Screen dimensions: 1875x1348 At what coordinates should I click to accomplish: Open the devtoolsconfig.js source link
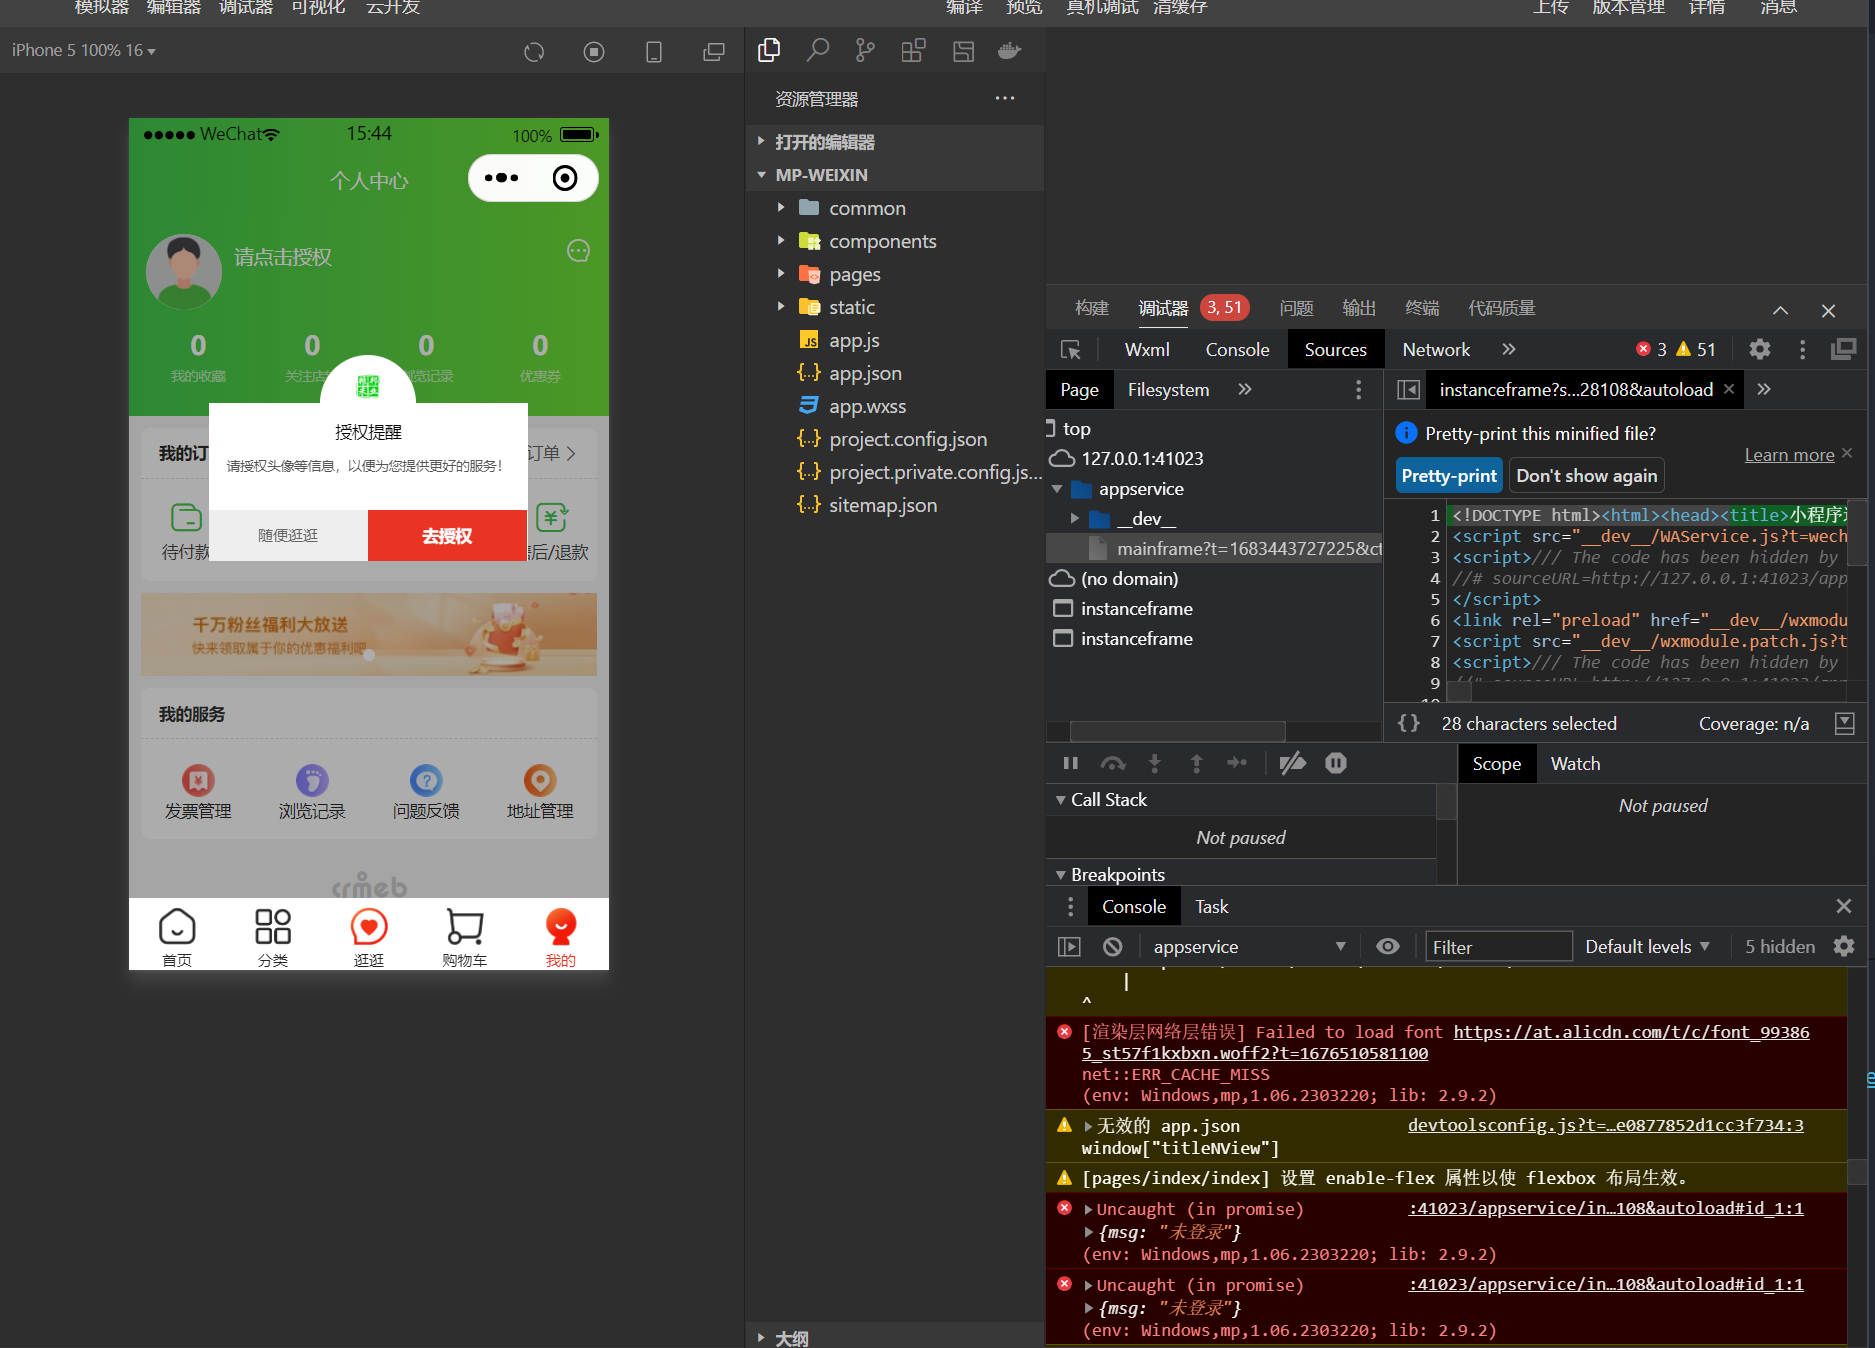pyautogui.click(x=1605, y=1125)
